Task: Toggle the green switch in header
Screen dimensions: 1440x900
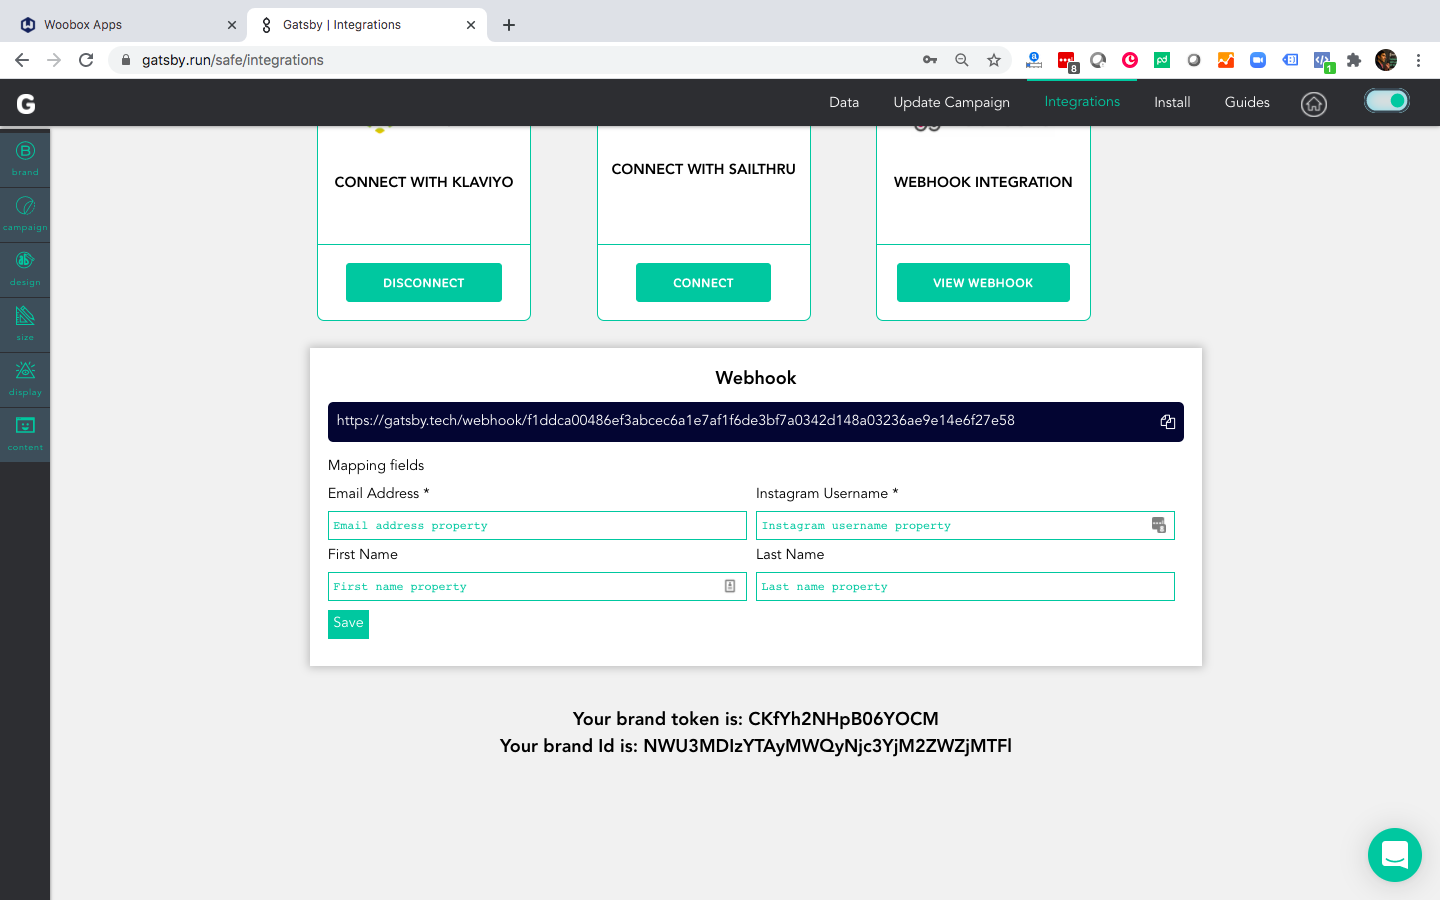Action: (x=1387, y=101)
